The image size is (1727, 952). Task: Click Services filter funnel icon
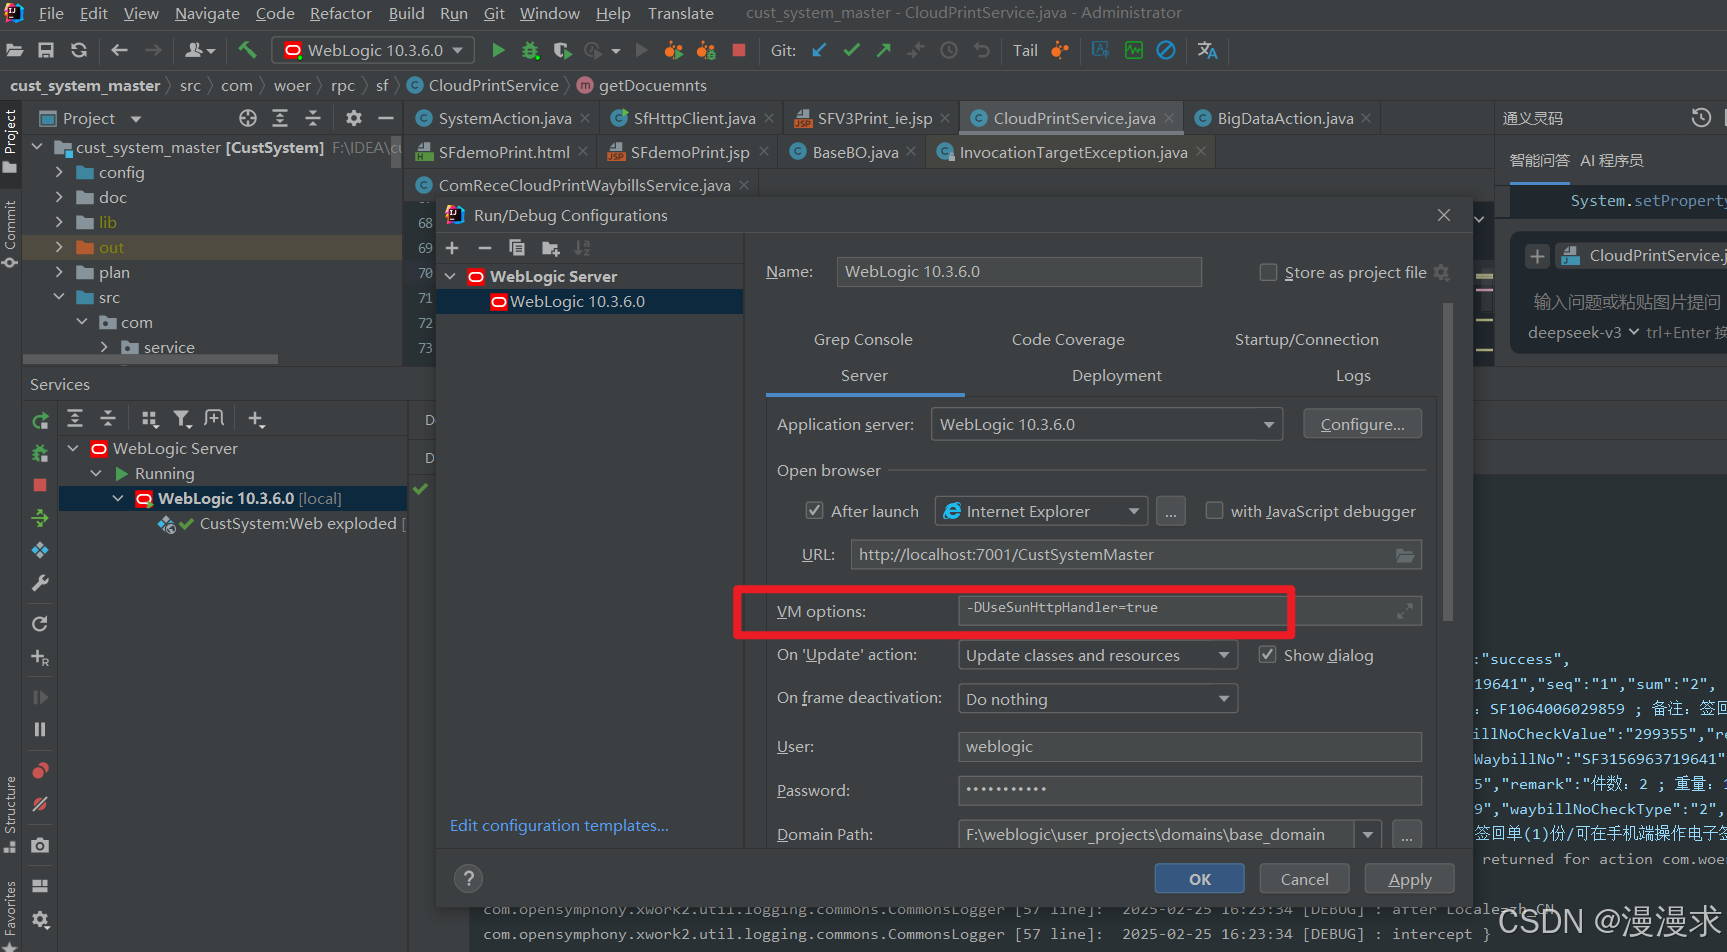[181, 418]
